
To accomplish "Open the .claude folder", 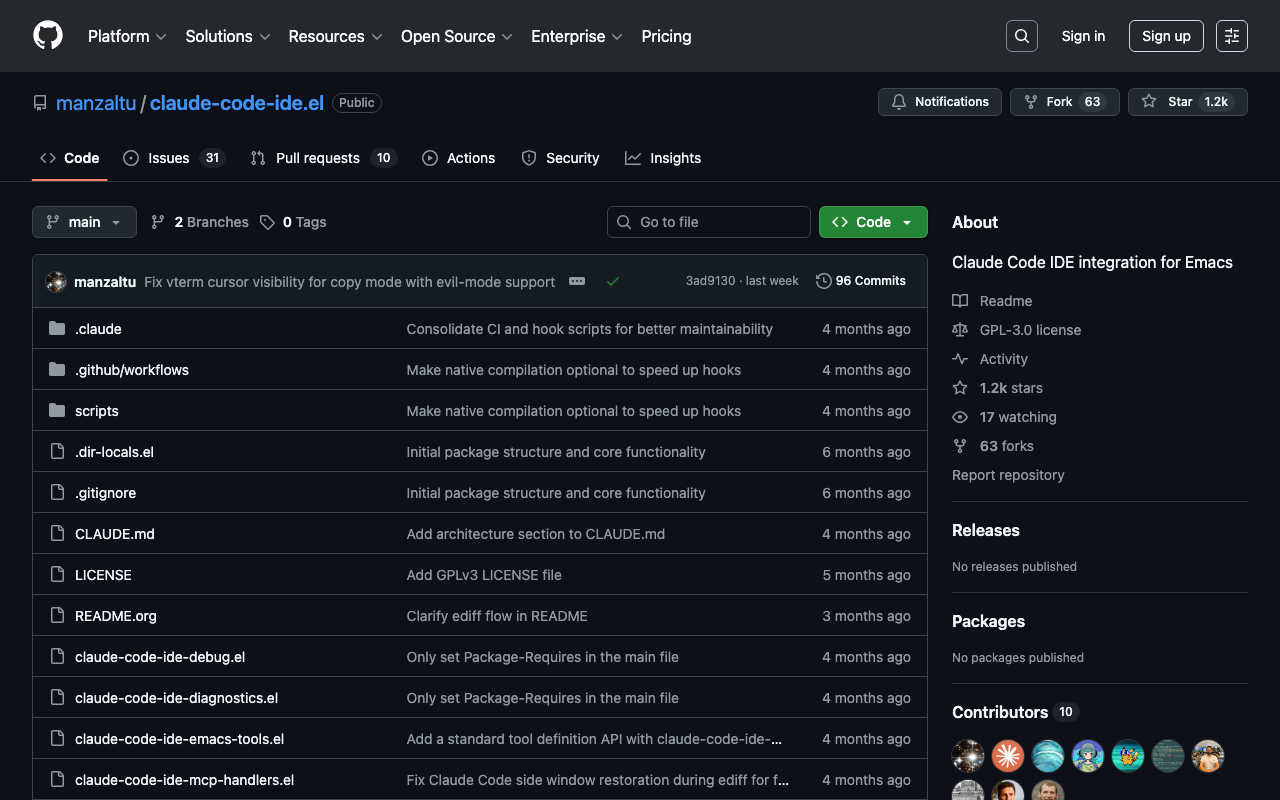I will click(98, 329).
